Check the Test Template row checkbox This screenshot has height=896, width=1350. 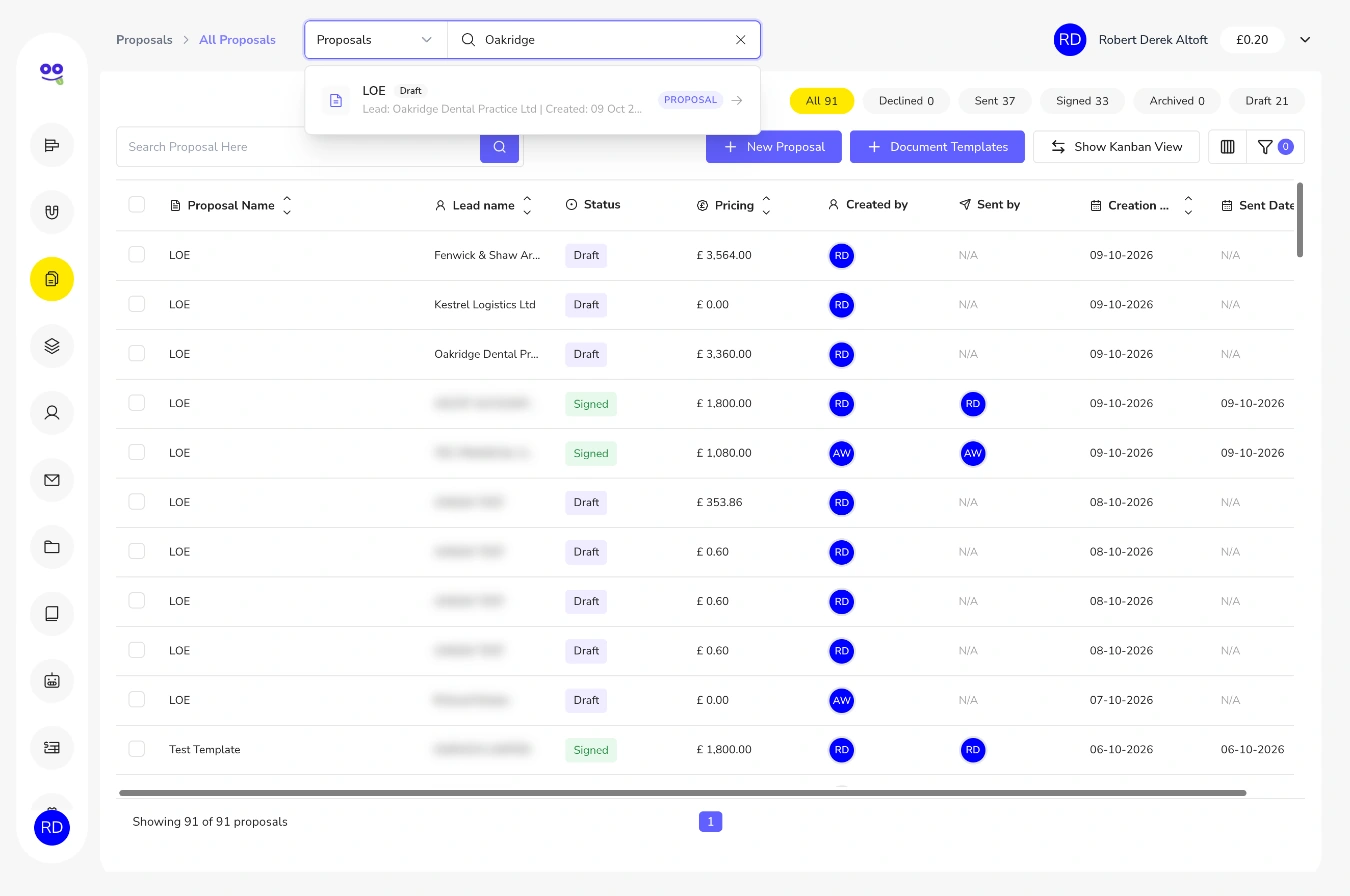[137, 749]
